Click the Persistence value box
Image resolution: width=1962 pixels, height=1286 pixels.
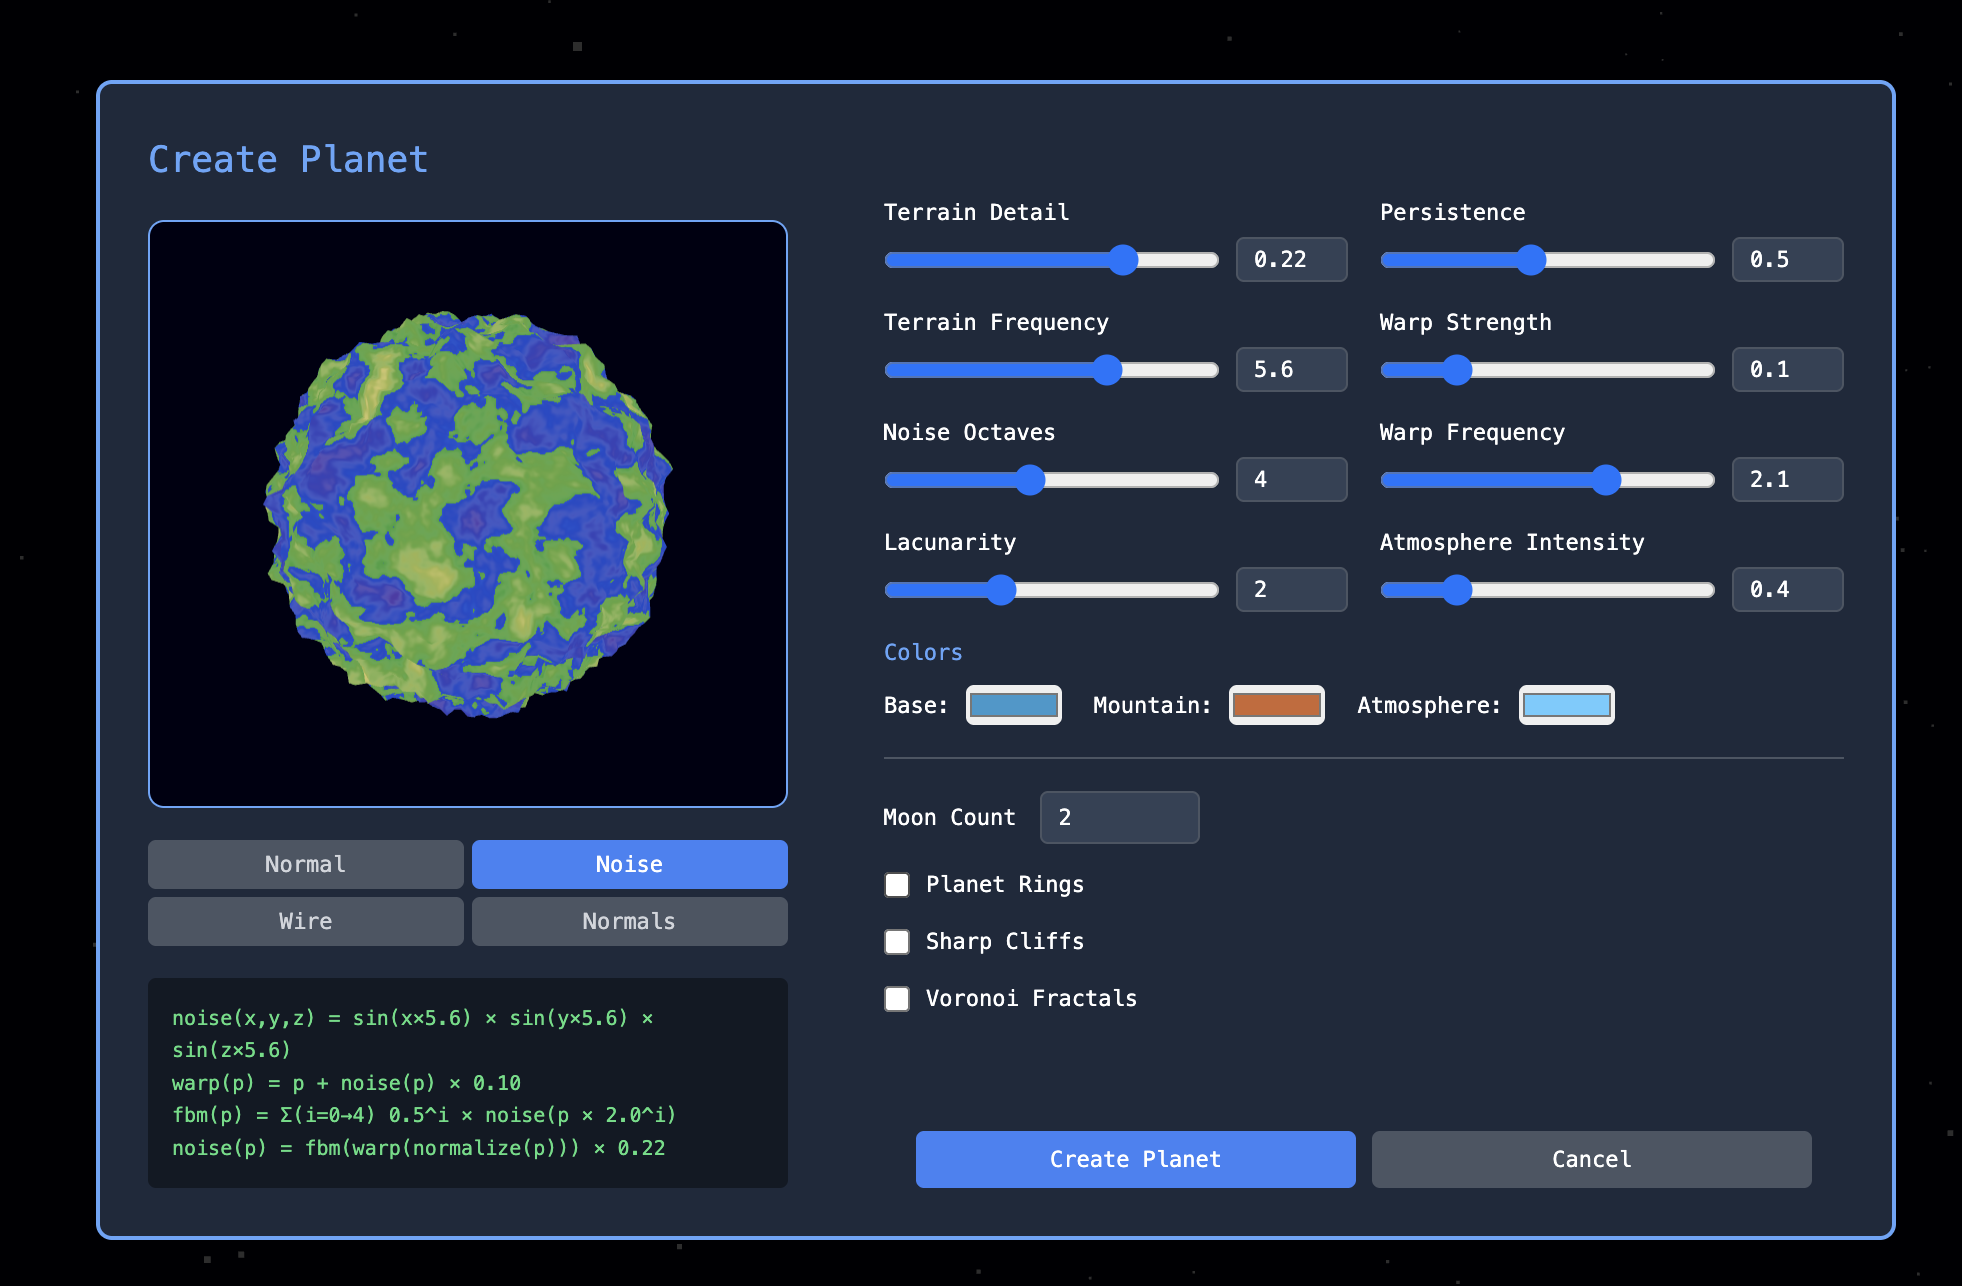pyautogui.click(x=1787, y=260)
